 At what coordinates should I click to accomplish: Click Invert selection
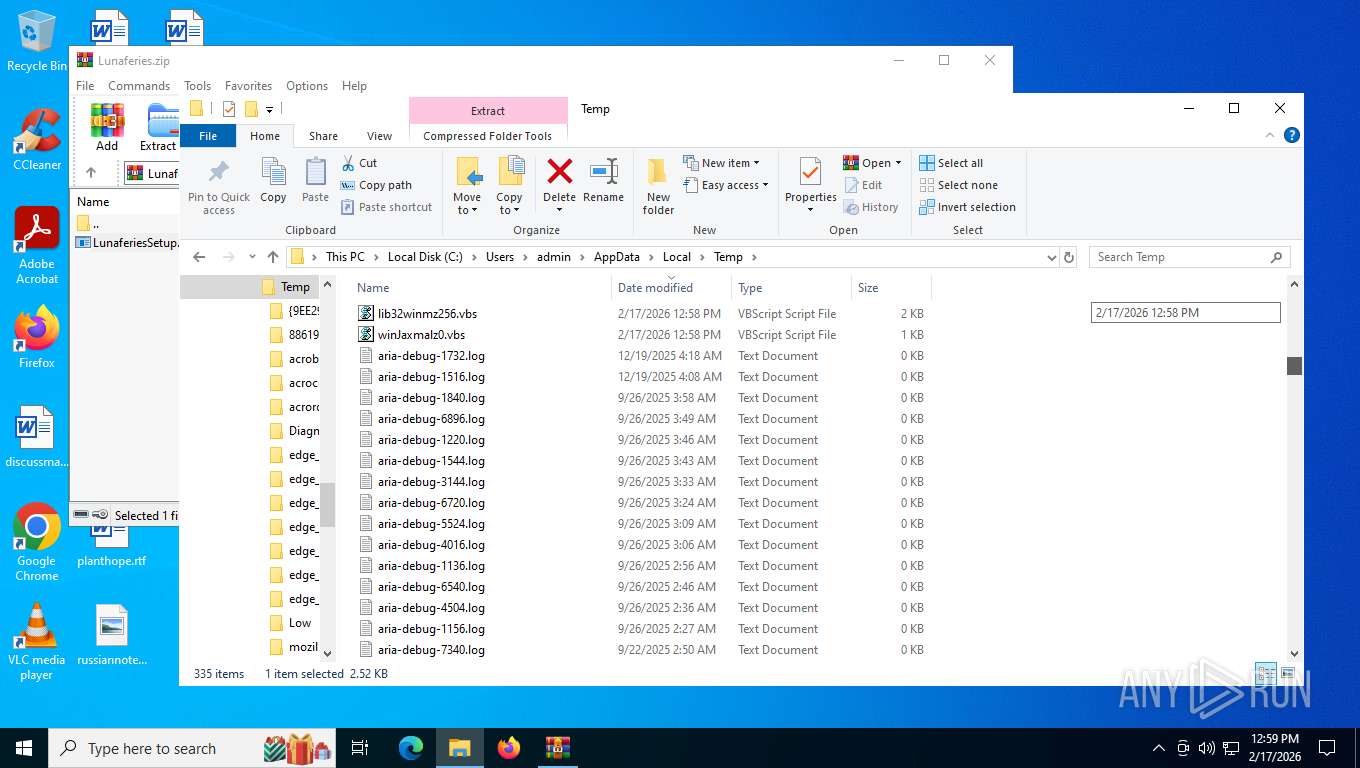point(967,207)
